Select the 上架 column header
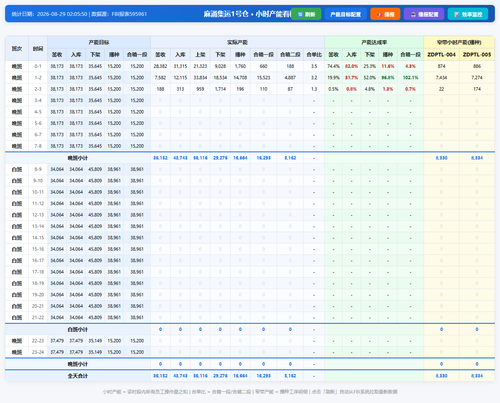500x403 pixels. (200, 54)
